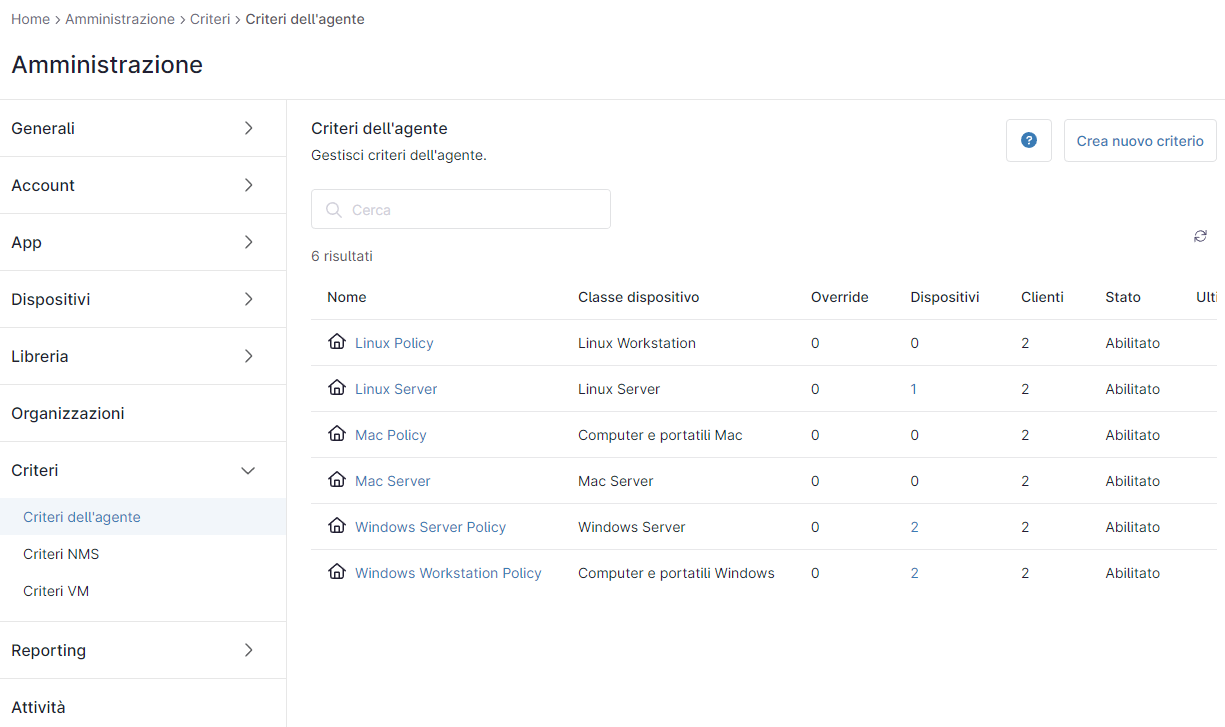Expand the Dispositivi sidebar section
Viewport: 1225px width, 727px height.
[143, 299]
